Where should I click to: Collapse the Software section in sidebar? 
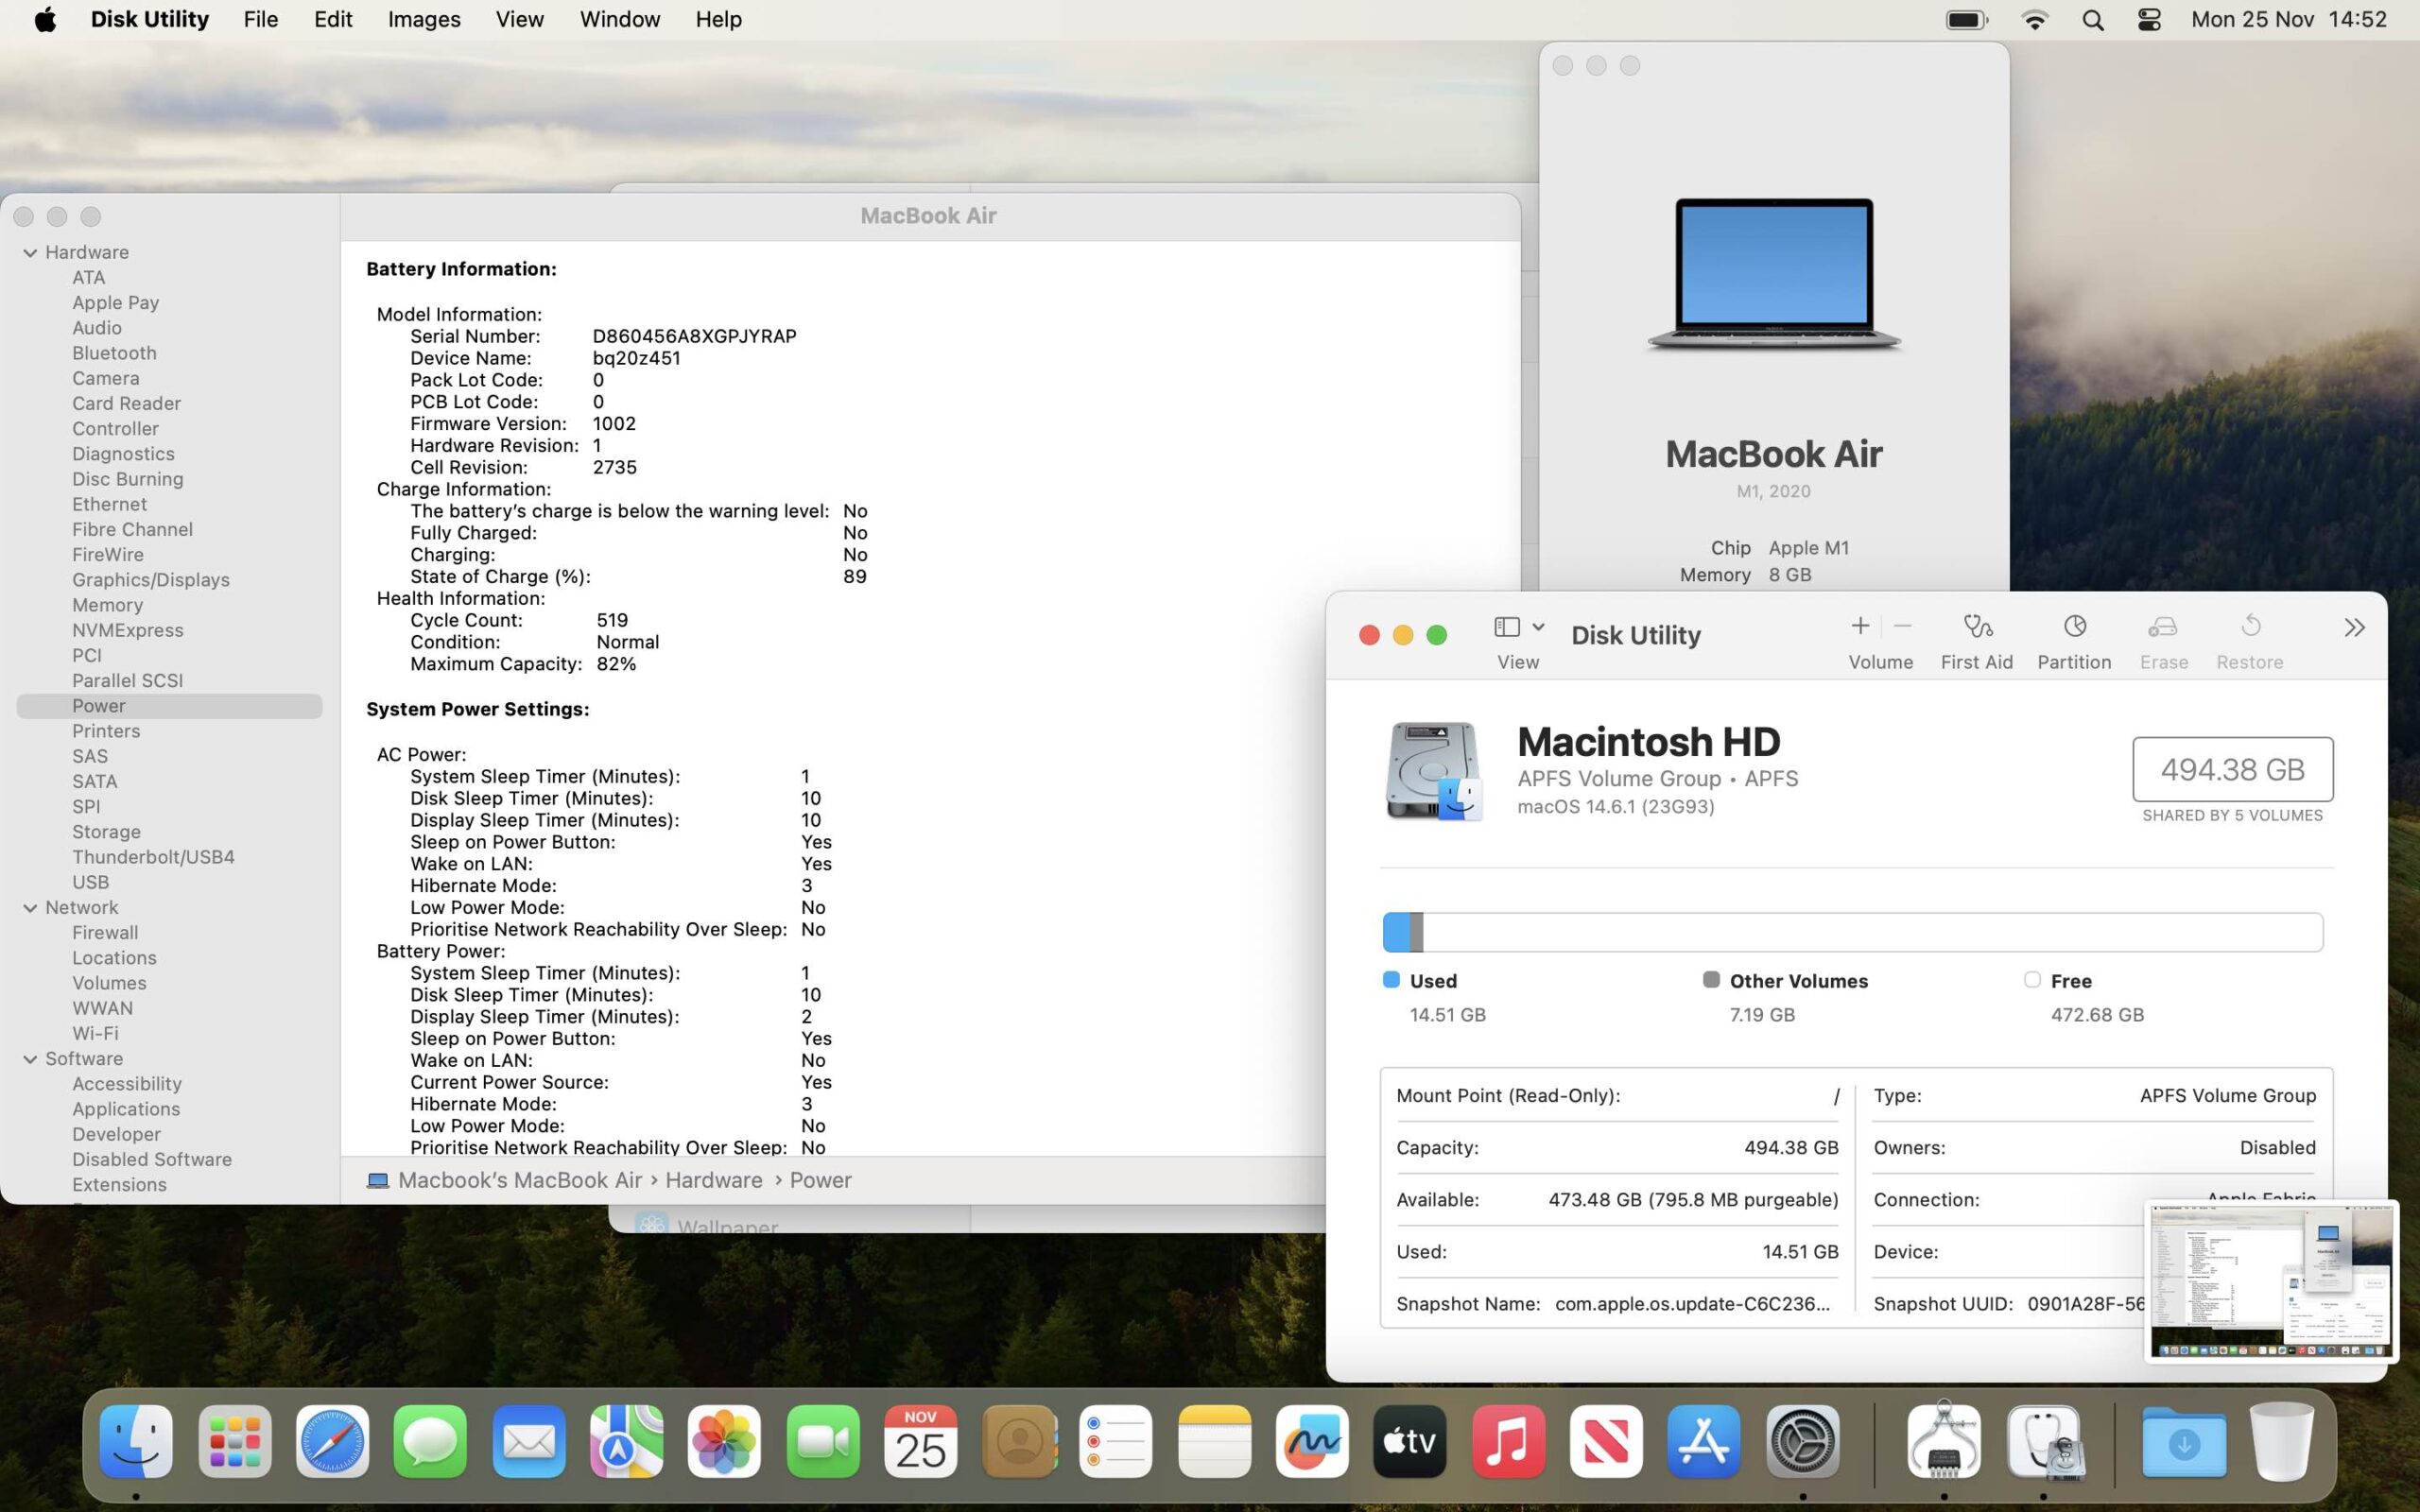[30, 1059]
